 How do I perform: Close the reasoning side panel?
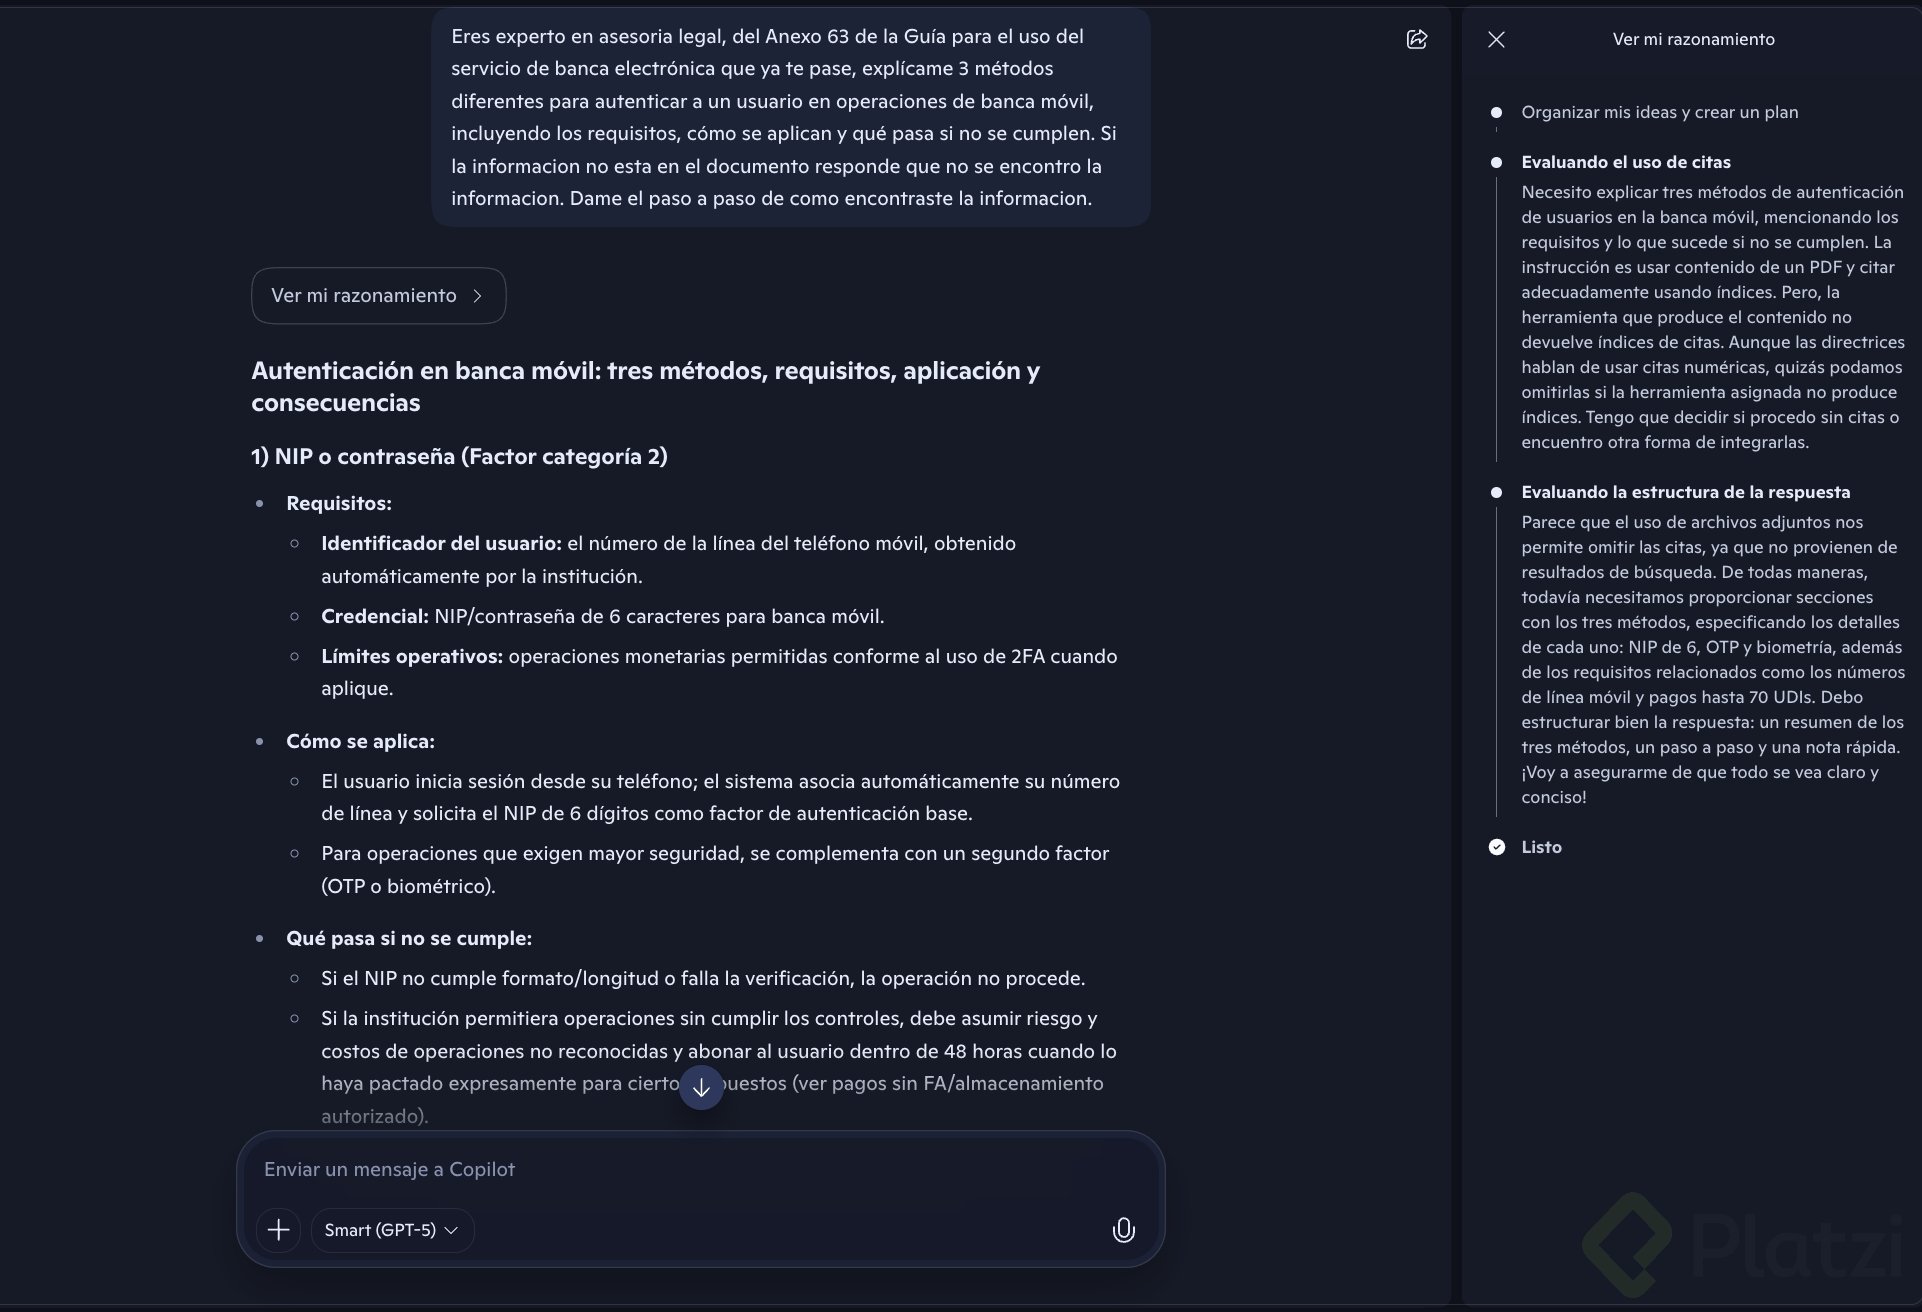1496,39
